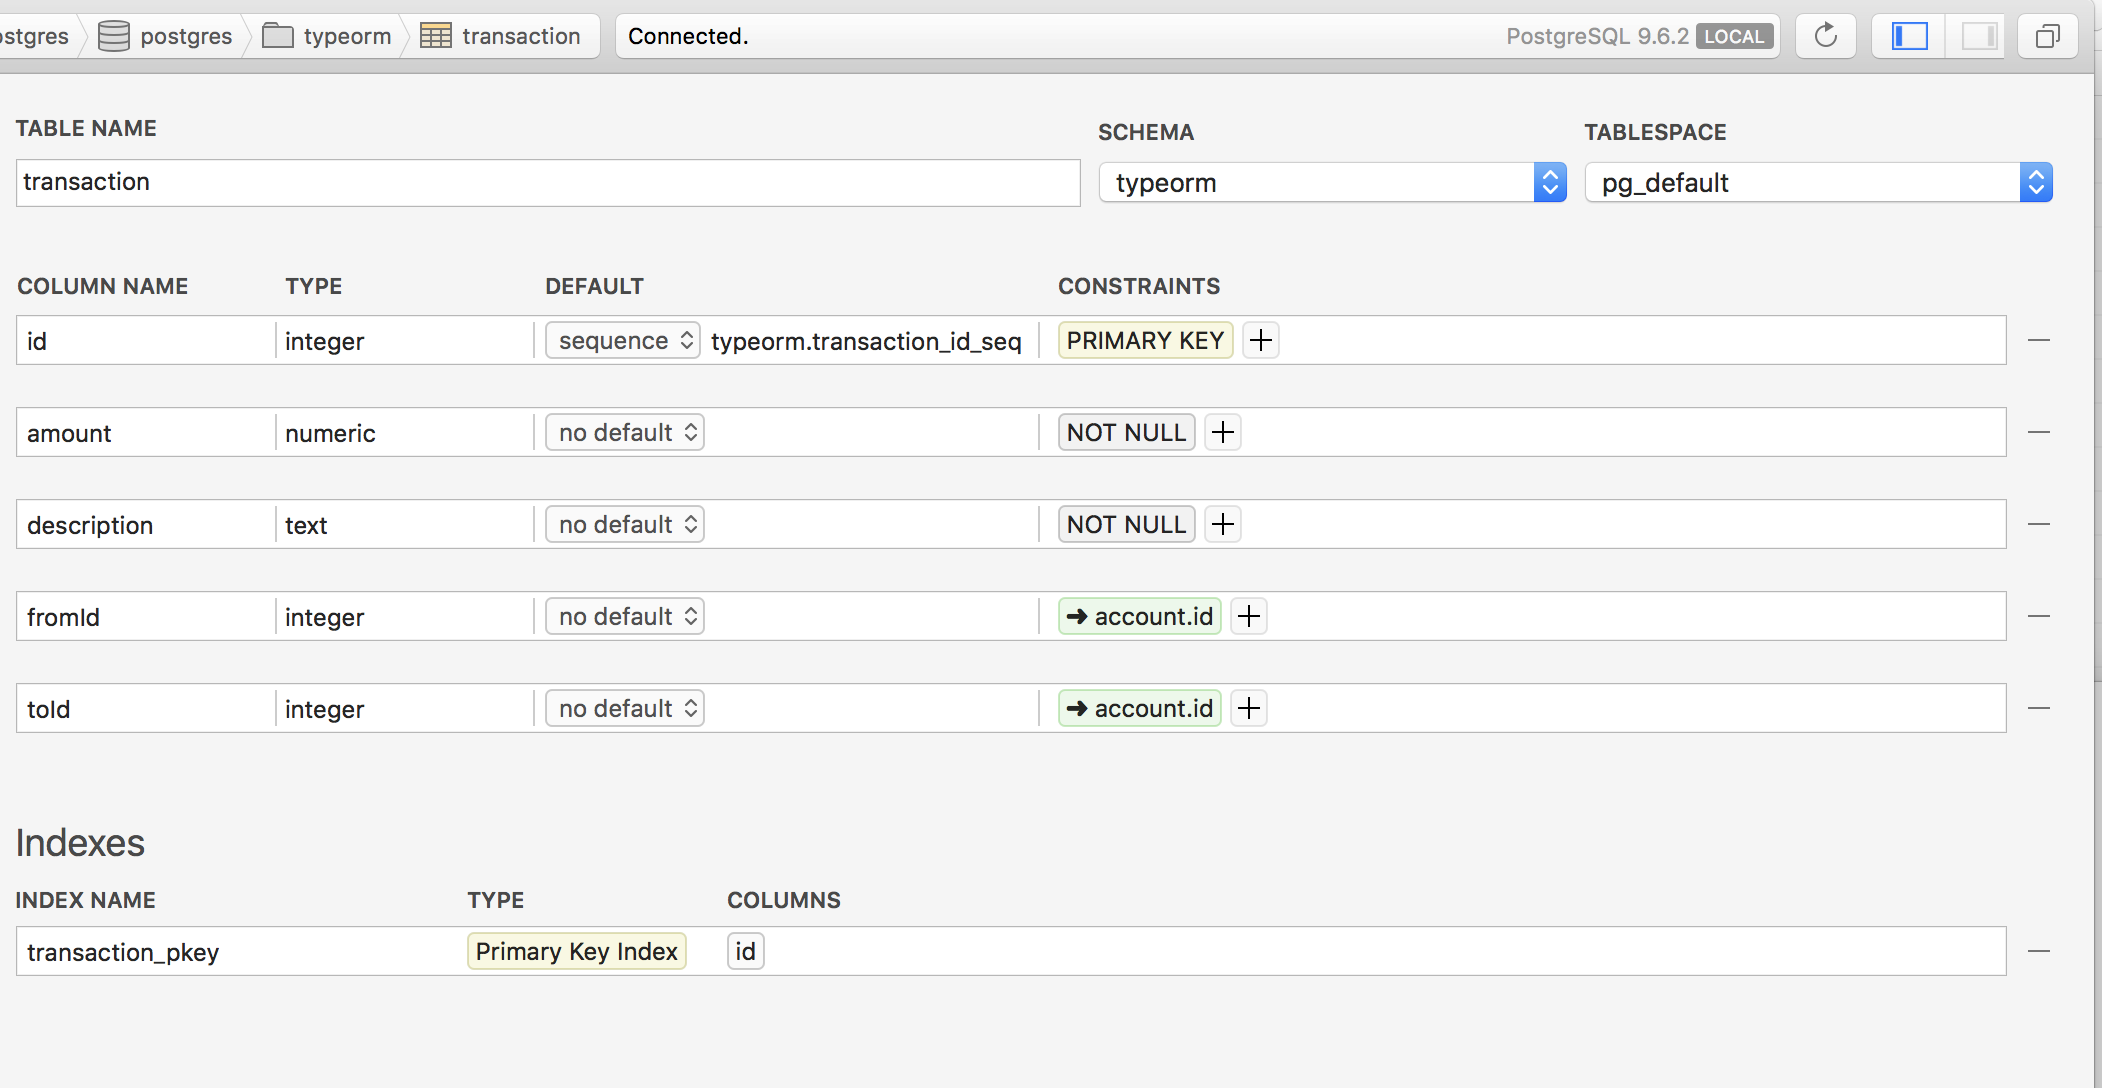
Task: Click plus to add constraint to id column
Action: click(x=1259, y=340)
